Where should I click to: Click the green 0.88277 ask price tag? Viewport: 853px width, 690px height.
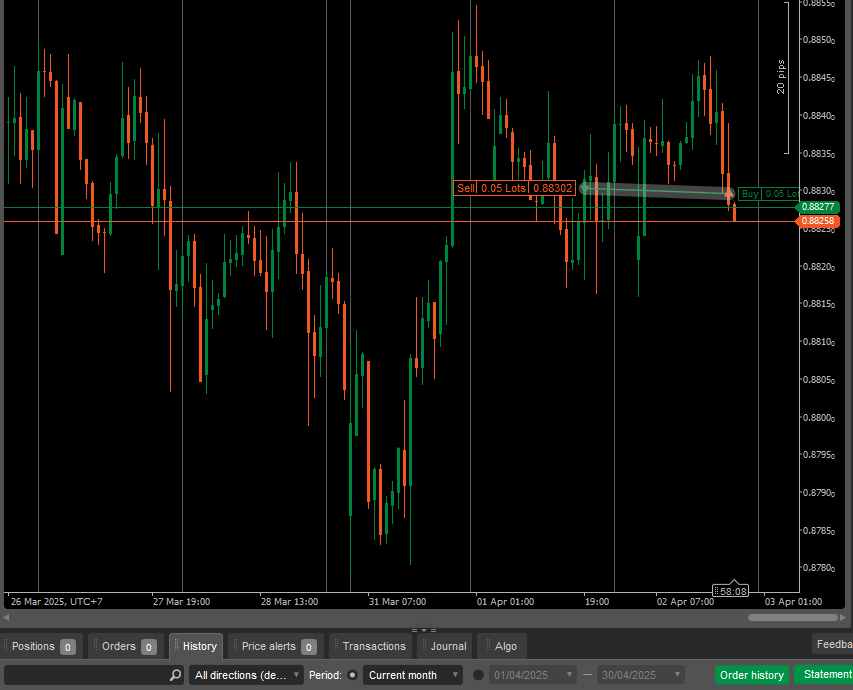click(818, 206)
